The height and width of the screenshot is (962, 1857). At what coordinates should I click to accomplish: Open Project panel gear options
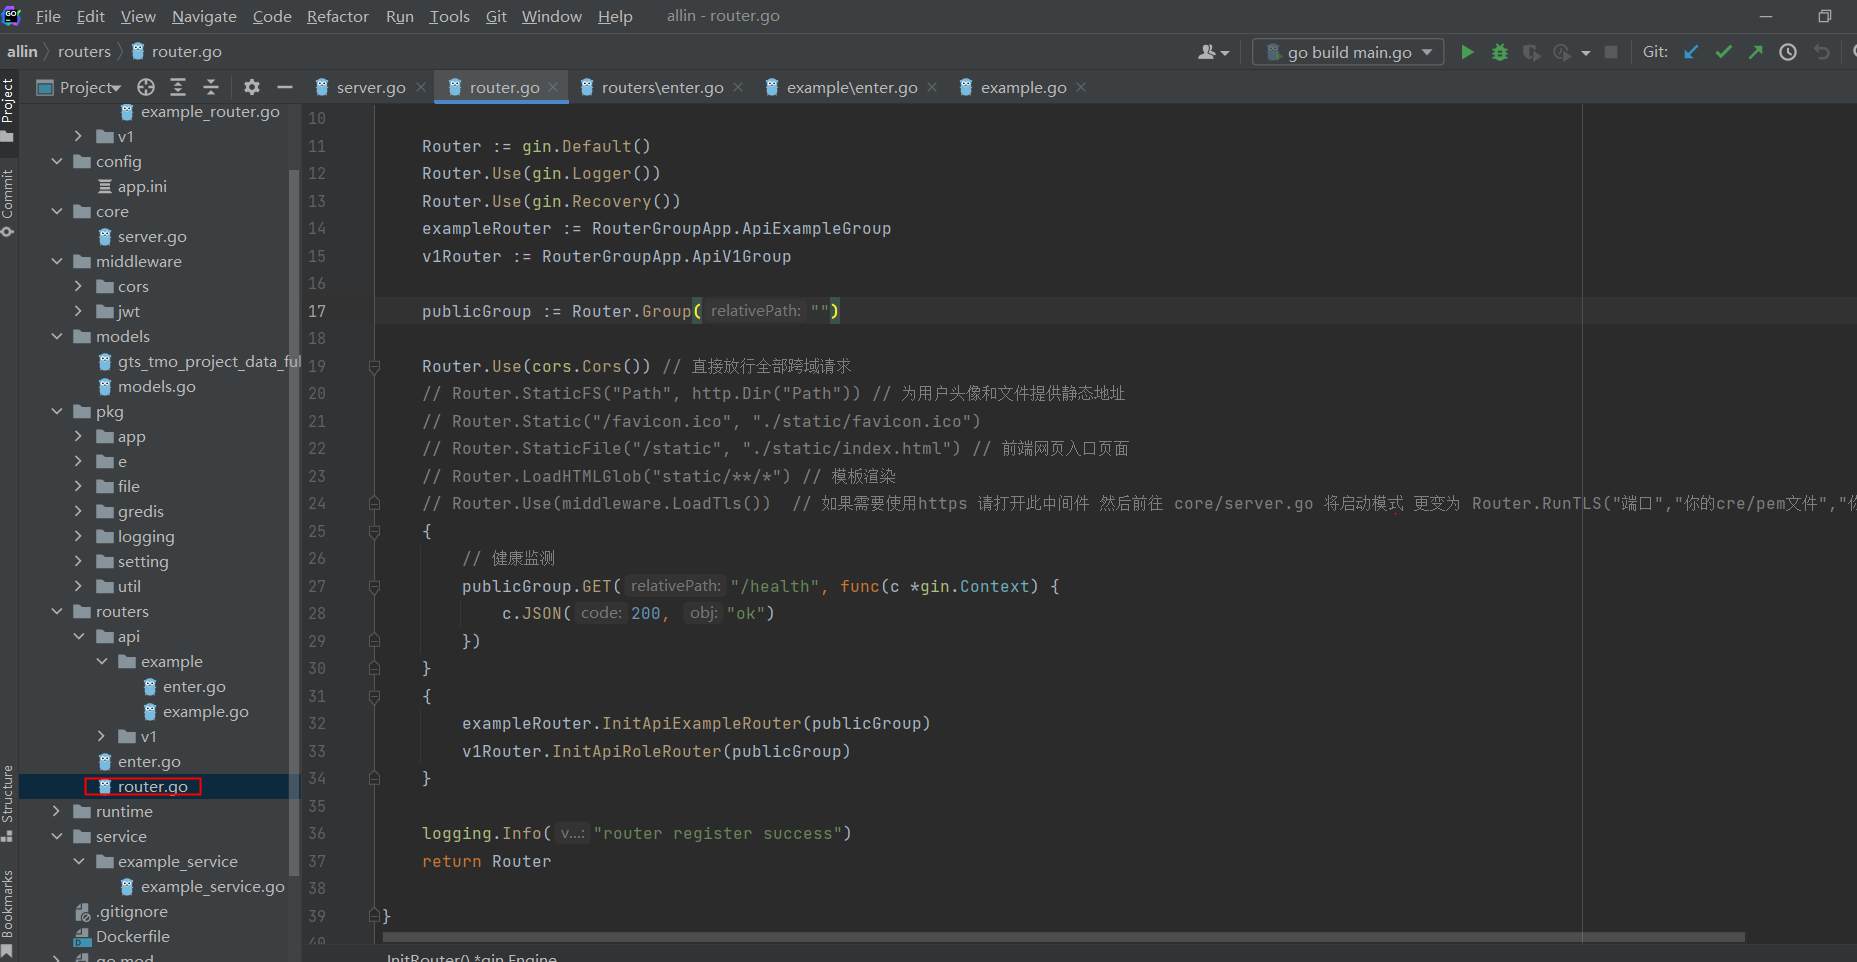pos(252,87)
